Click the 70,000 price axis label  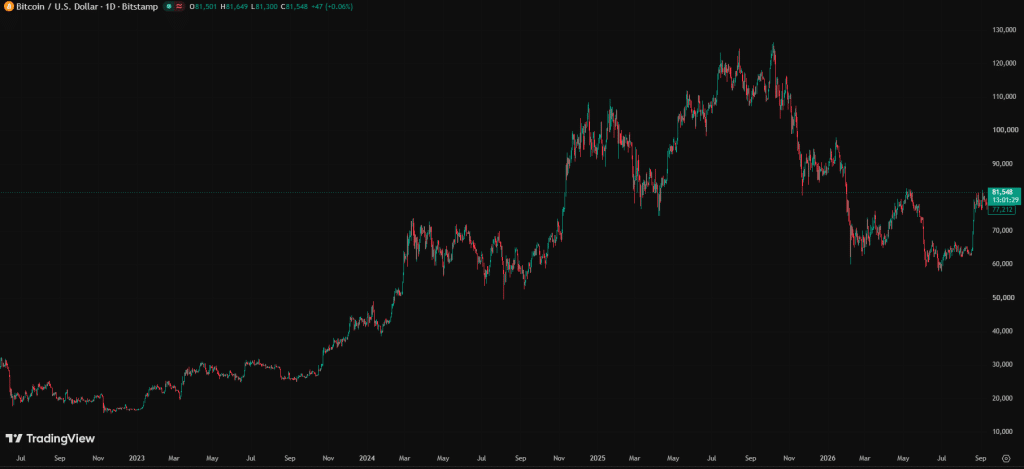pos(1004,231)
